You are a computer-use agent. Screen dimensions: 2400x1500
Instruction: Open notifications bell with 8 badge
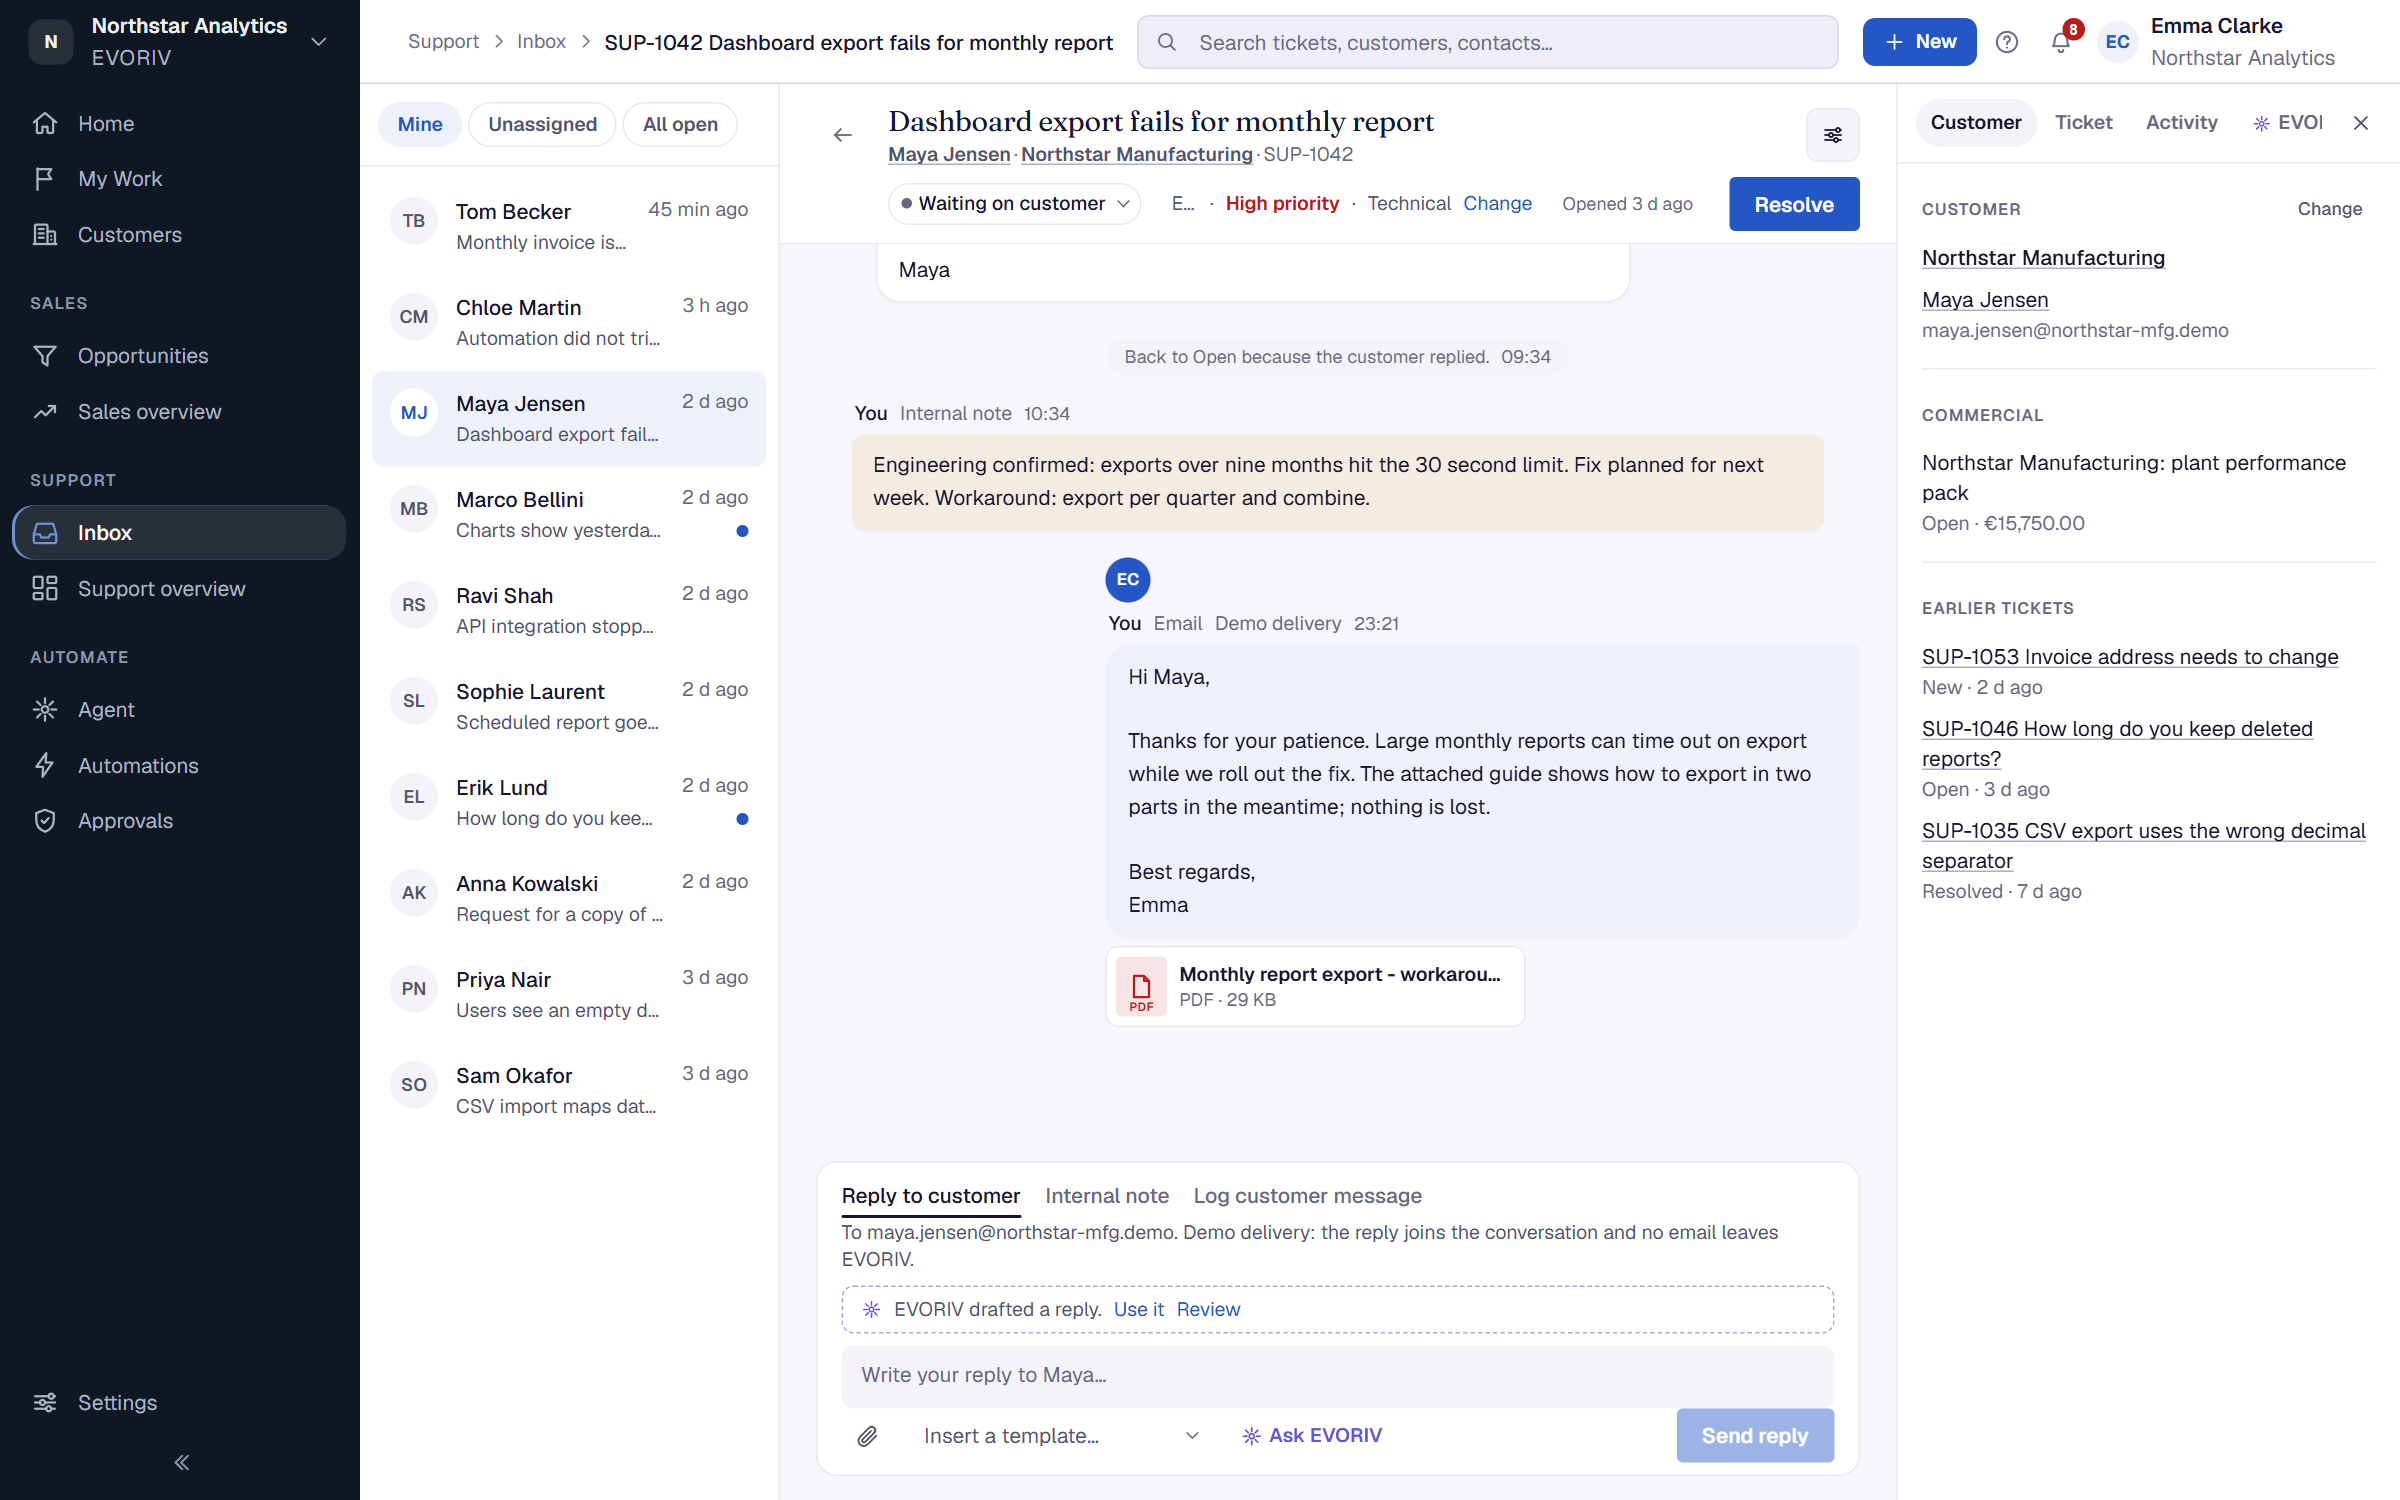click(2061, 42)
